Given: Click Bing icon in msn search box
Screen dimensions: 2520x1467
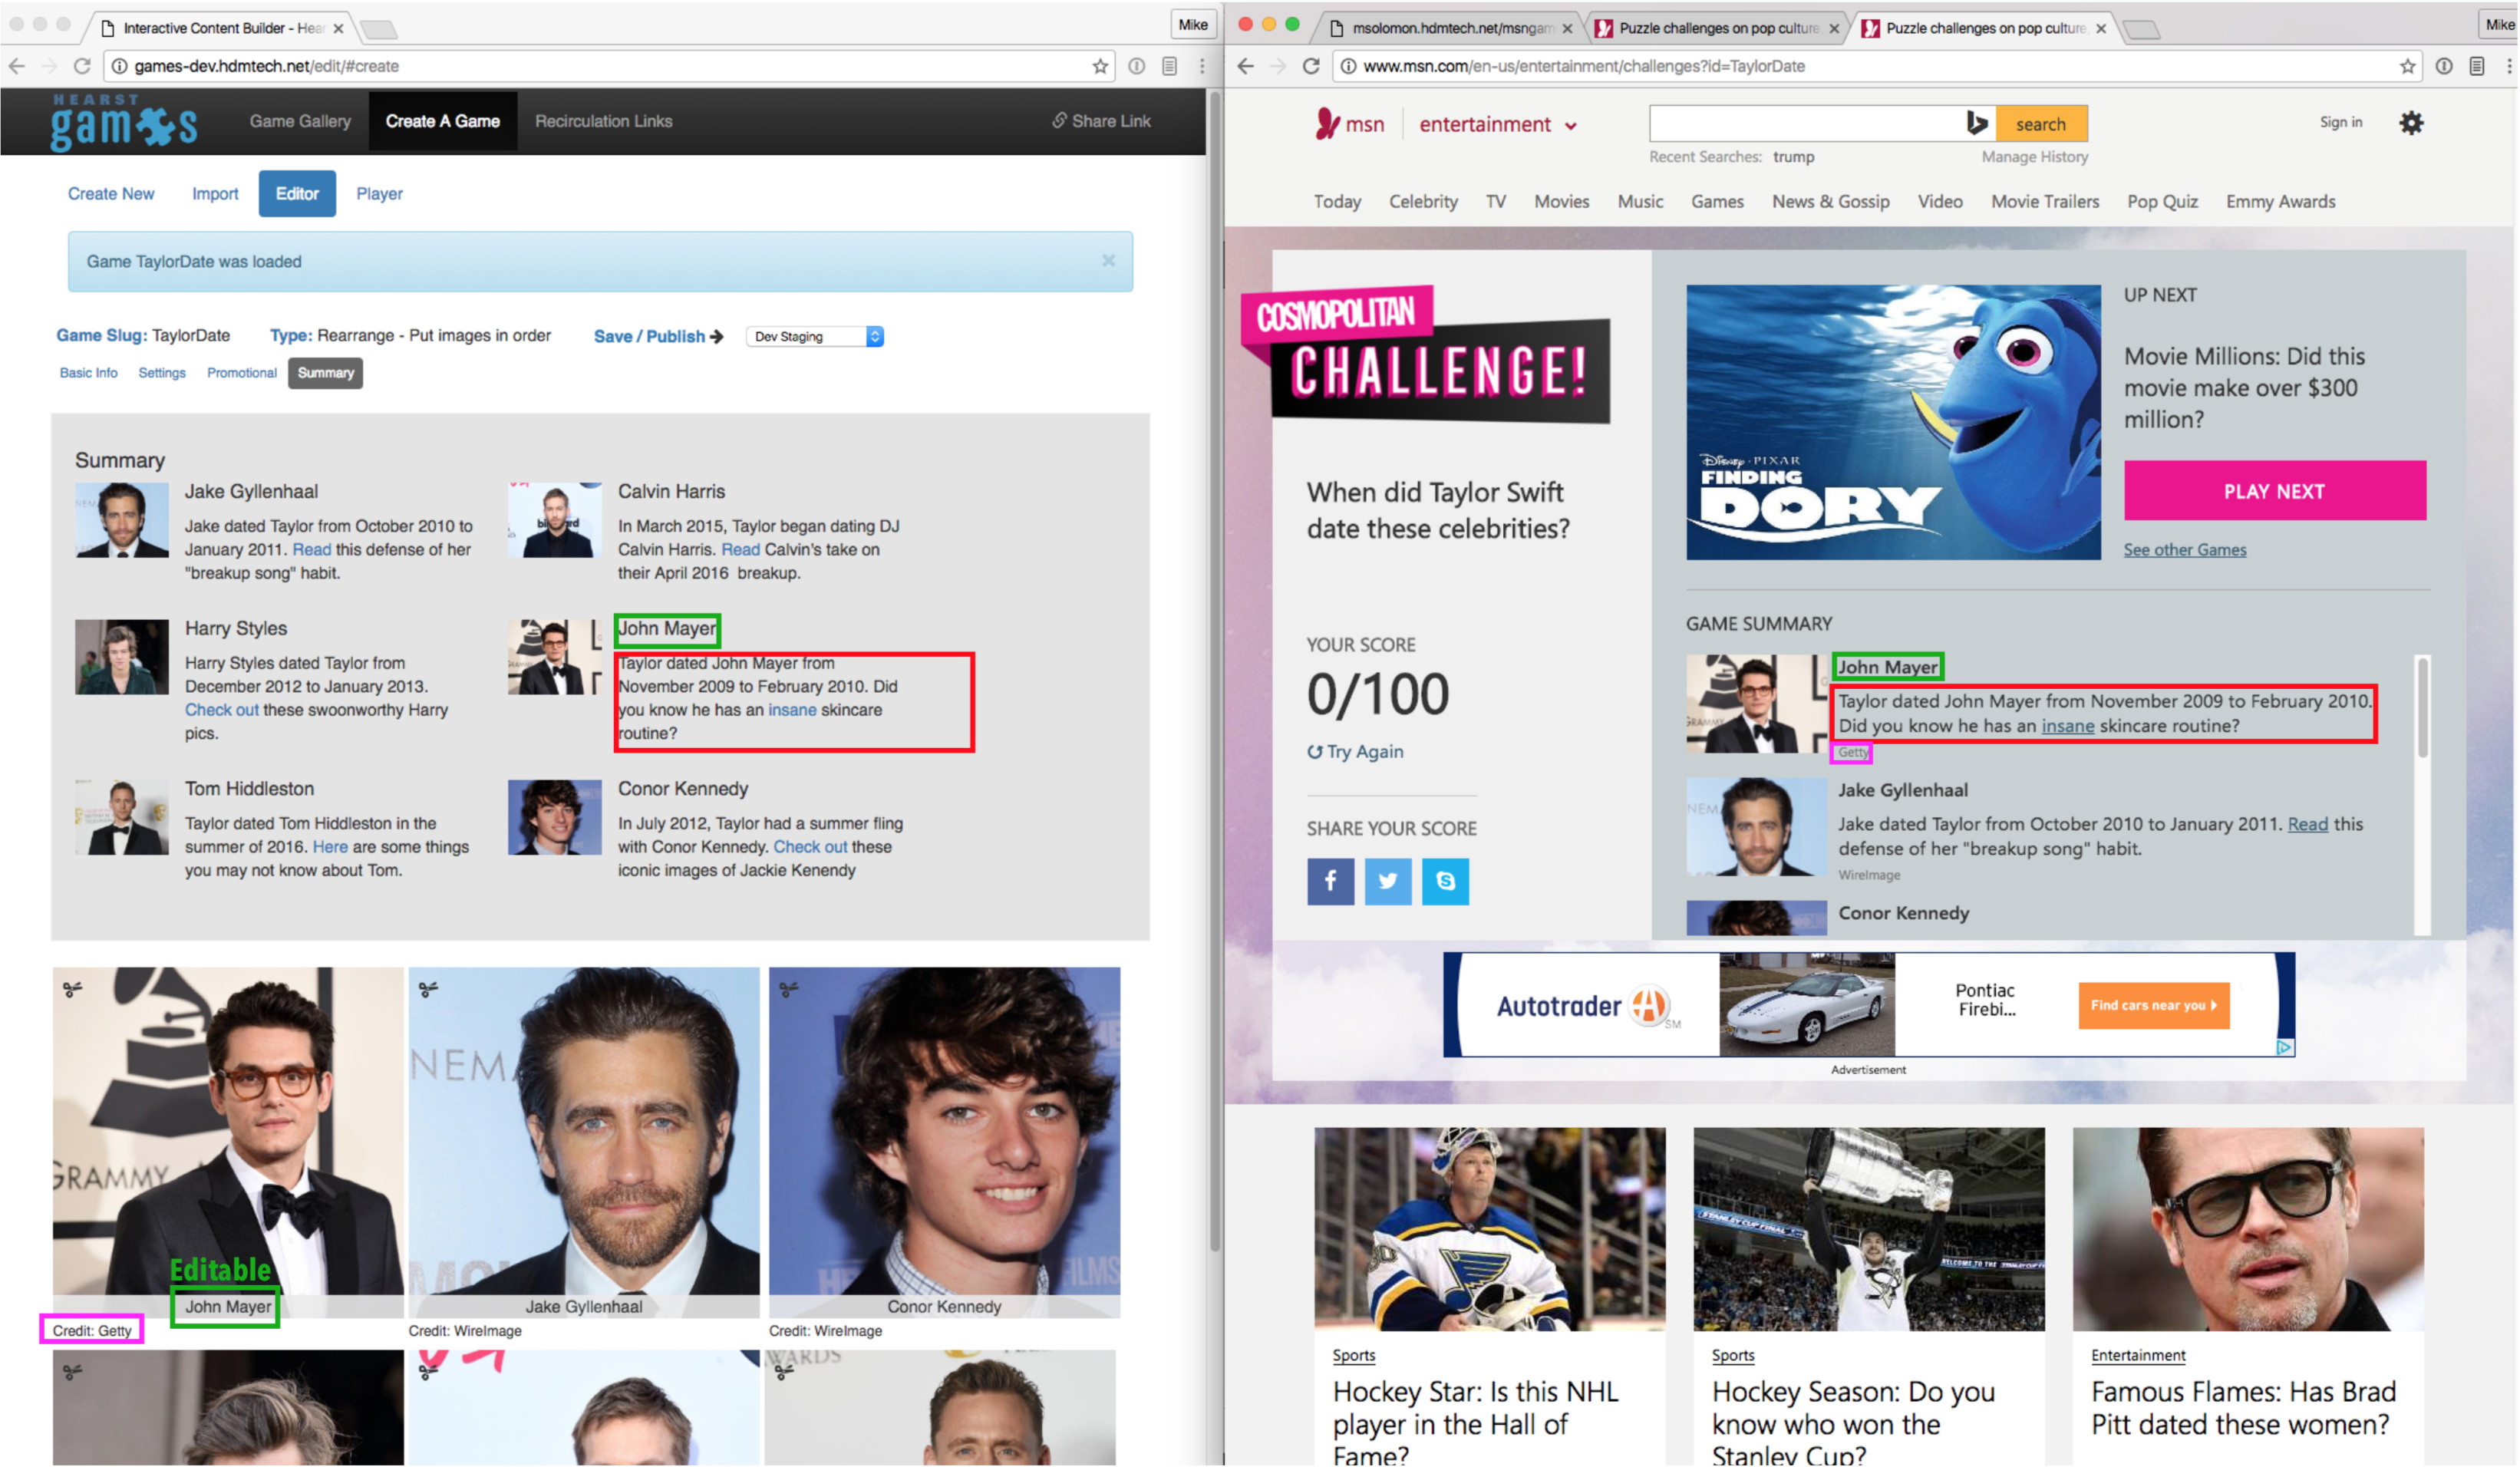Looking at the screenshot, I should tap(1977, 123).
